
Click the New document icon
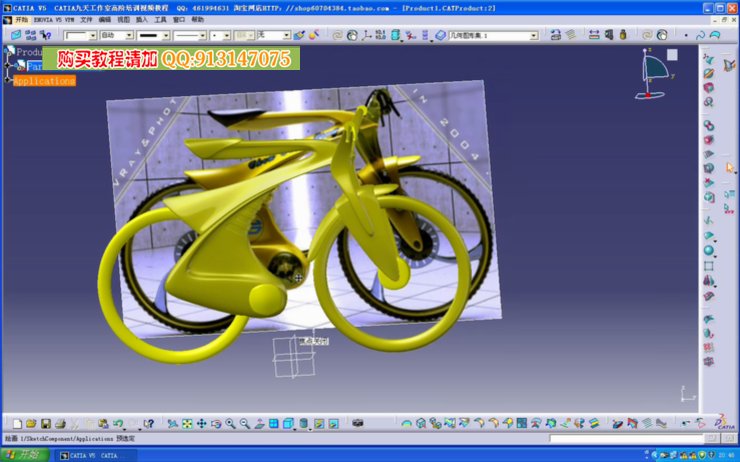click(17, 424)
